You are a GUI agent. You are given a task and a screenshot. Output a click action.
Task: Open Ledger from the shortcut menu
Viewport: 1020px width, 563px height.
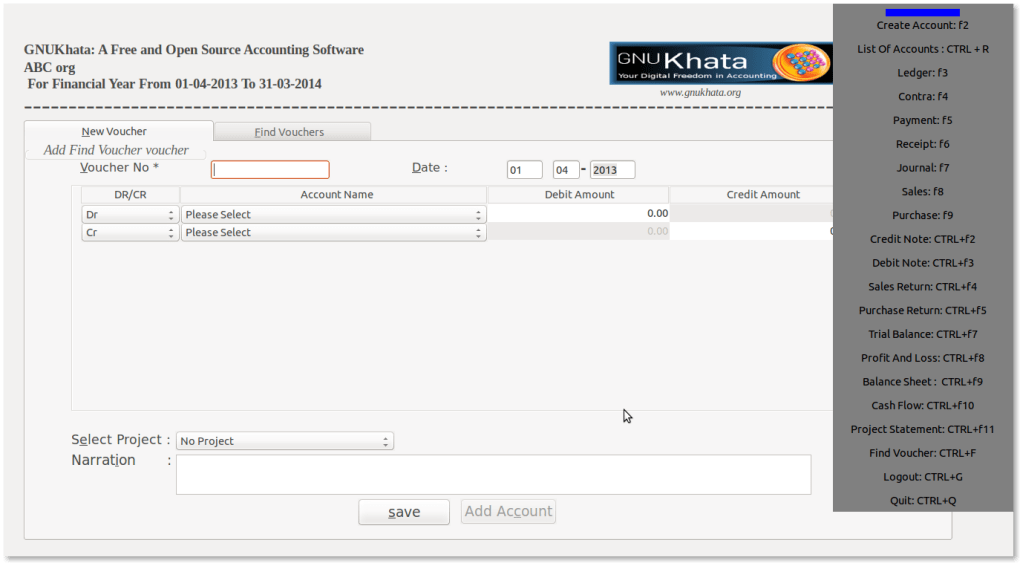[x=922, y=73]
